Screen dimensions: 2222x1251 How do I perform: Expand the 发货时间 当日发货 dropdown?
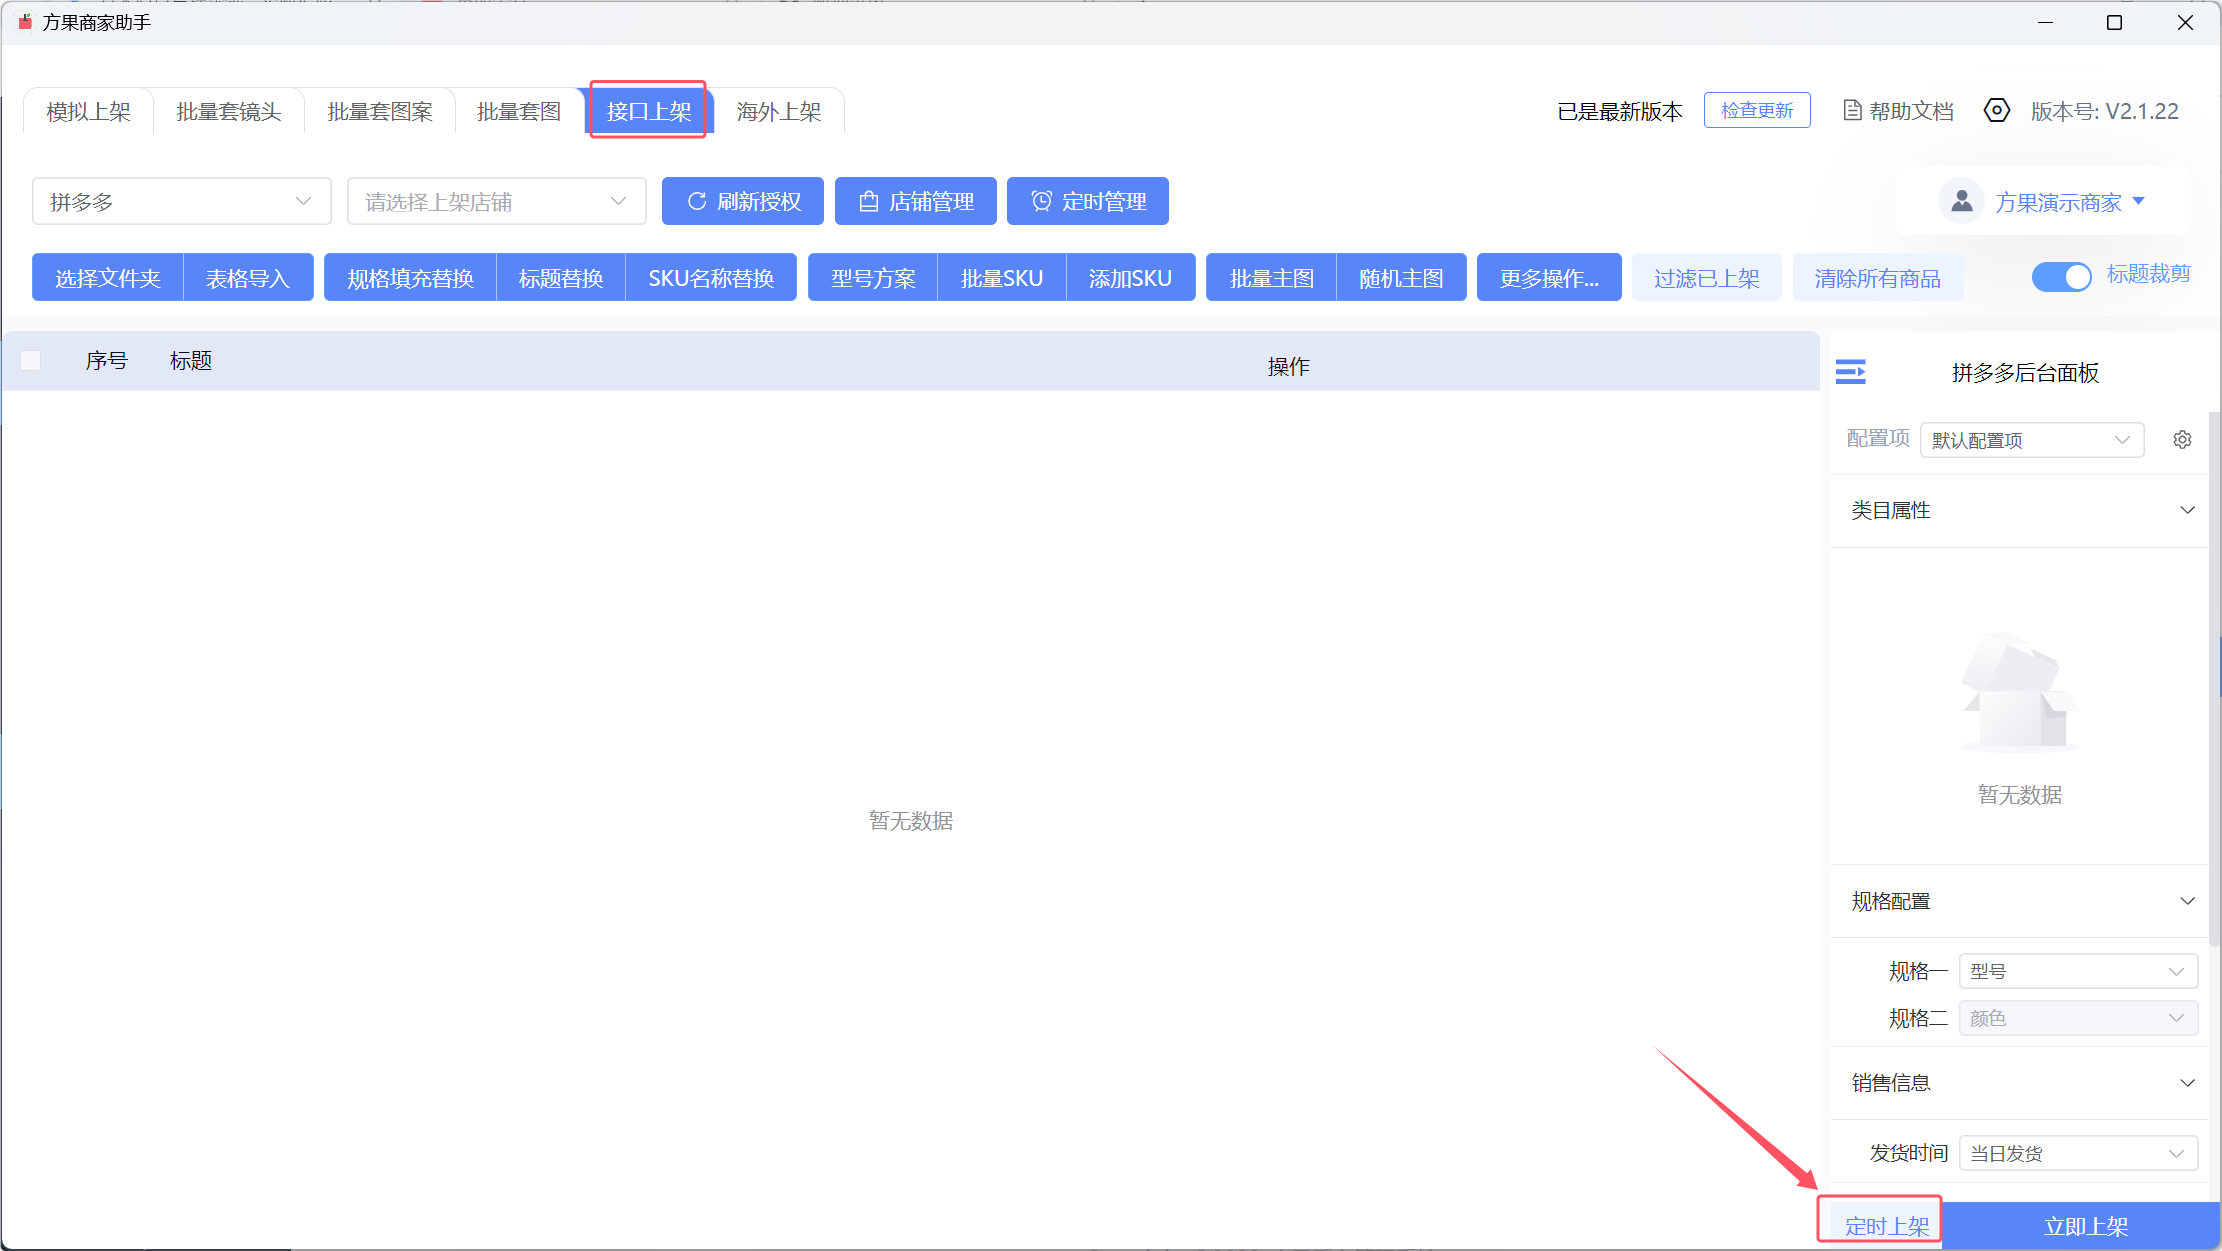click(2077, 1153)
